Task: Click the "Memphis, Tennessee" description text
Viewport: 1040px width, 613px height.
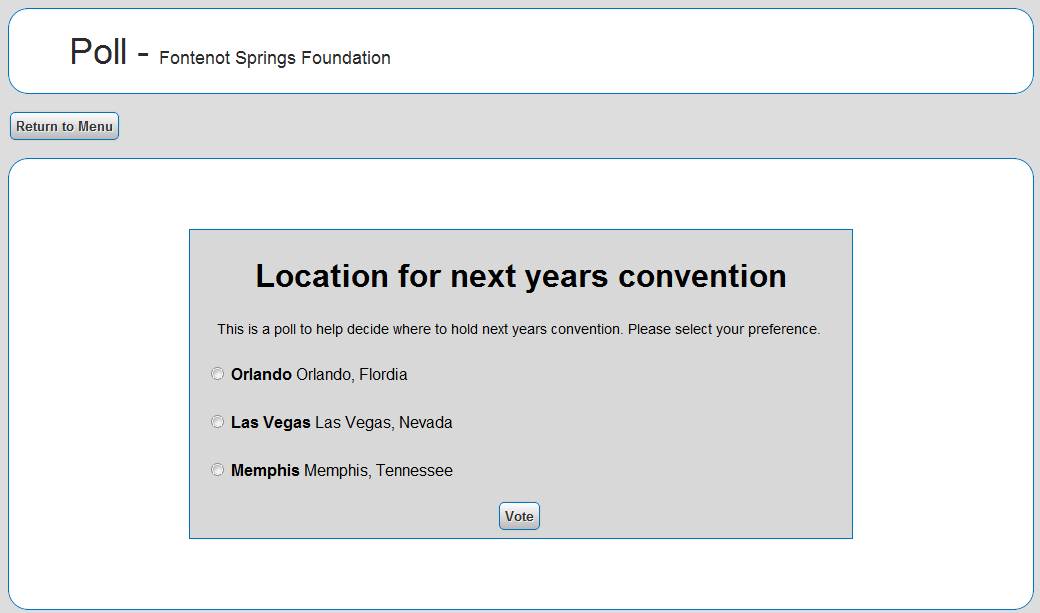Action: point(378,471)
